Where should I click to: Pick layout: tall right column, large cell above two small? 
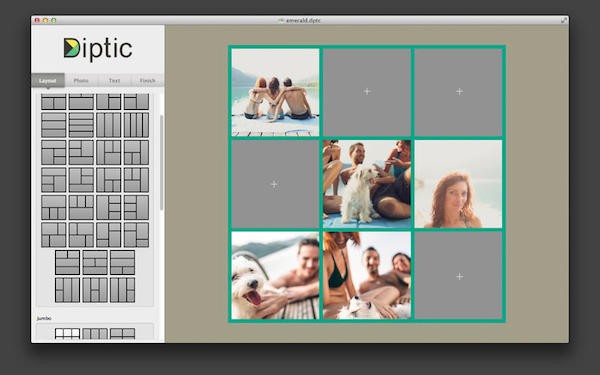(136, 152)
